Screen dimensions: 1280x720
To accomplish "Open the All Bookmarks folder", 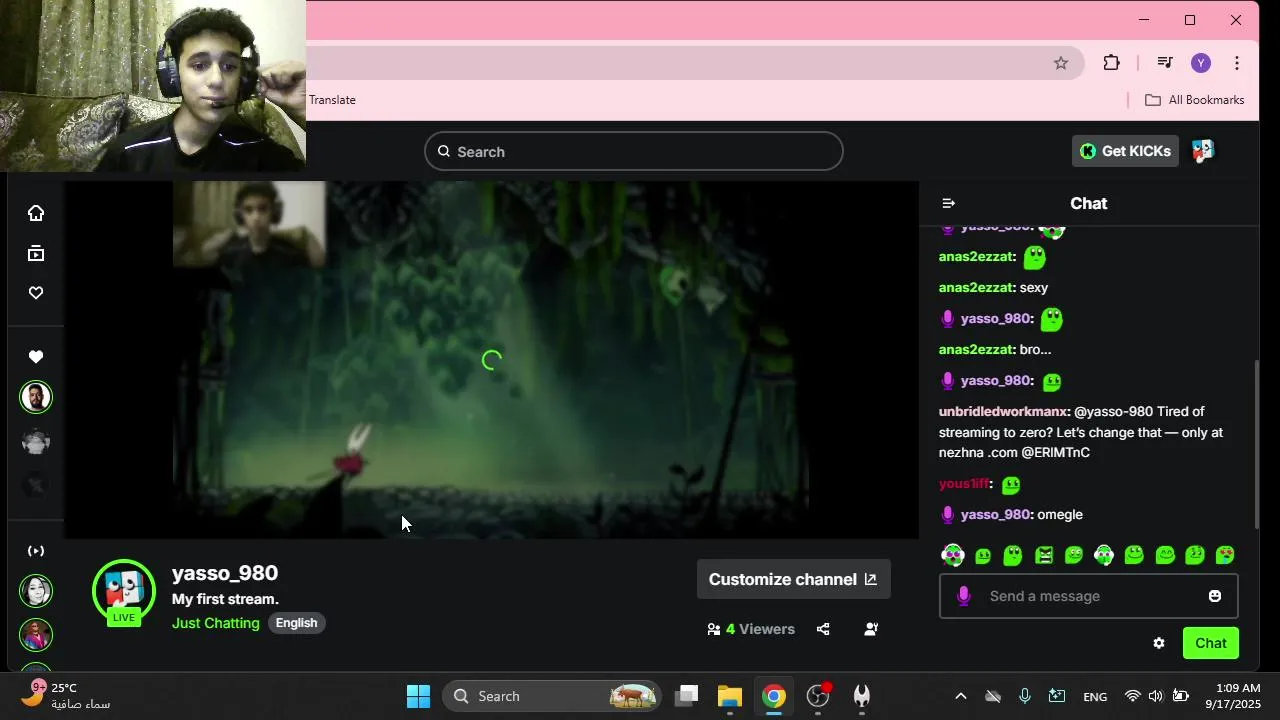I will [x=1194, y=100].
